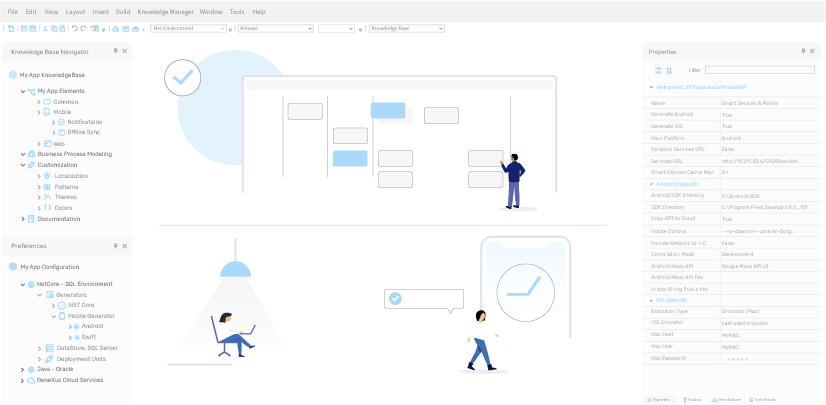Click the Filter field in Properties
Viewport: 826px width, 405px height.
coord(759,70)
